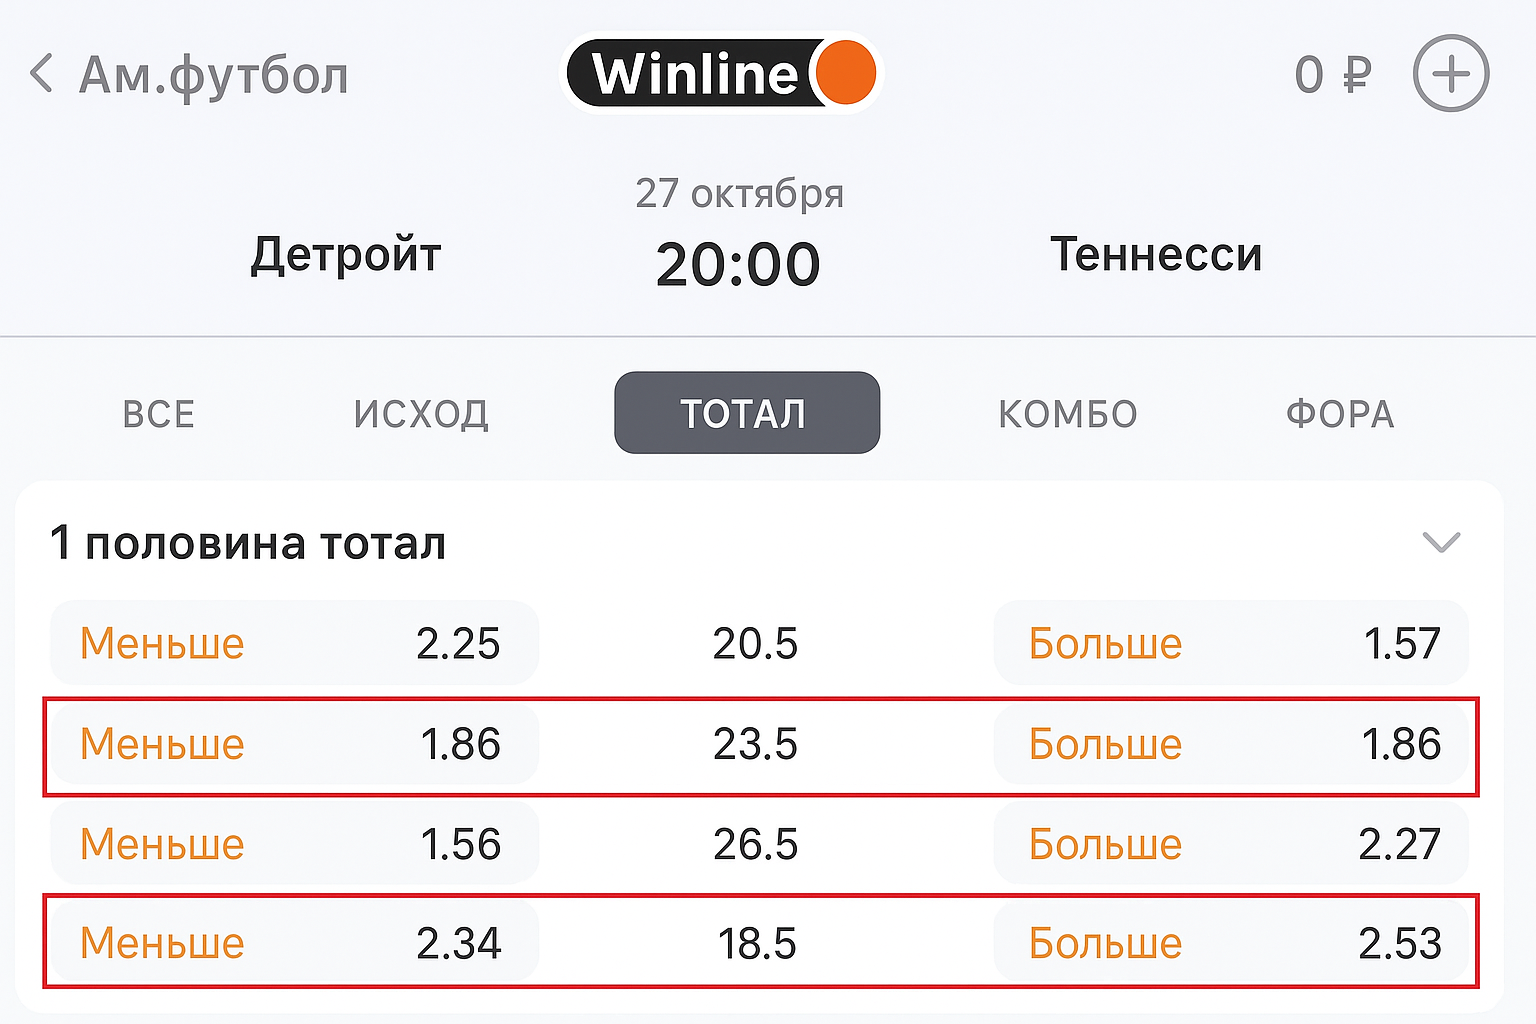The height and width of the screenshot is (1024, 1536).
Task: Pick Больше 20.5 at odds 1.57
Action: [1231, 643]
